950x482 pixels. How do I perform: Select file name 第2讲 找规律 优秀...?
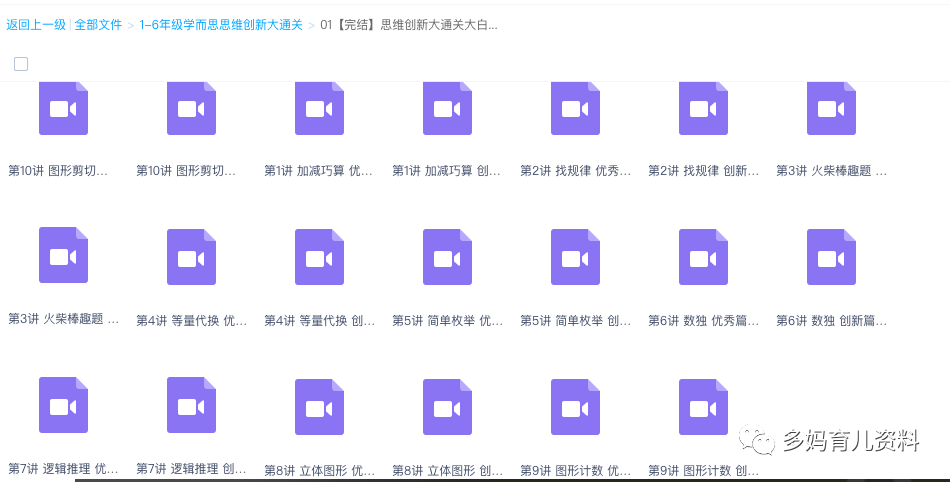tap(575, 171)
